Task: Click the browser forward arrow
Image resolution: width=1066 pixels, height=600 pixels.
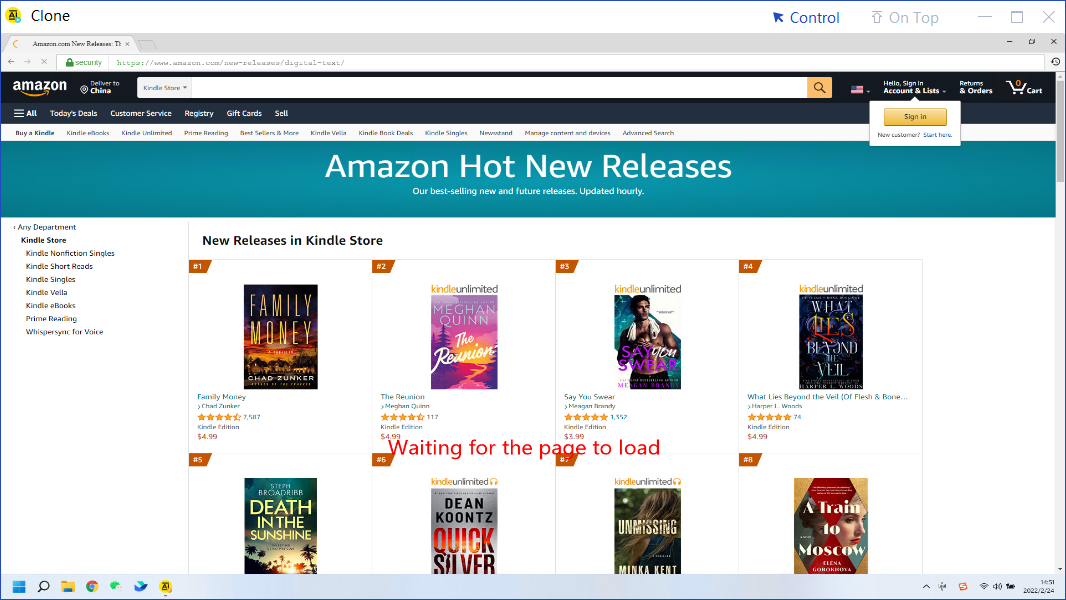Action: (x=28, y=62)
